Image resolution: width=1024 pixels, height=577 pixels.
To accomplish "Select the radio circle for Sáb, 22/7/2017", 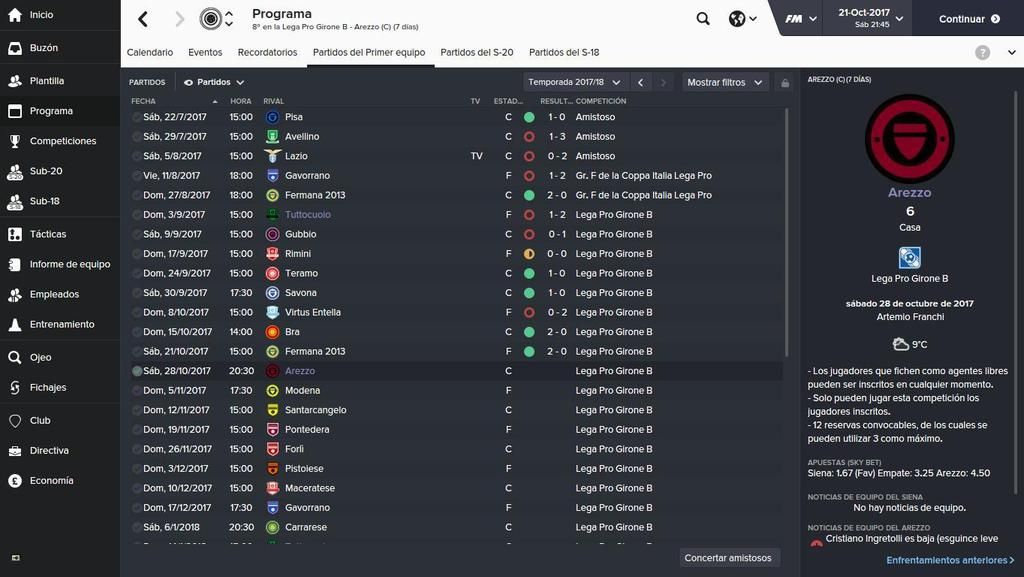I will click(x=136, y=117).
